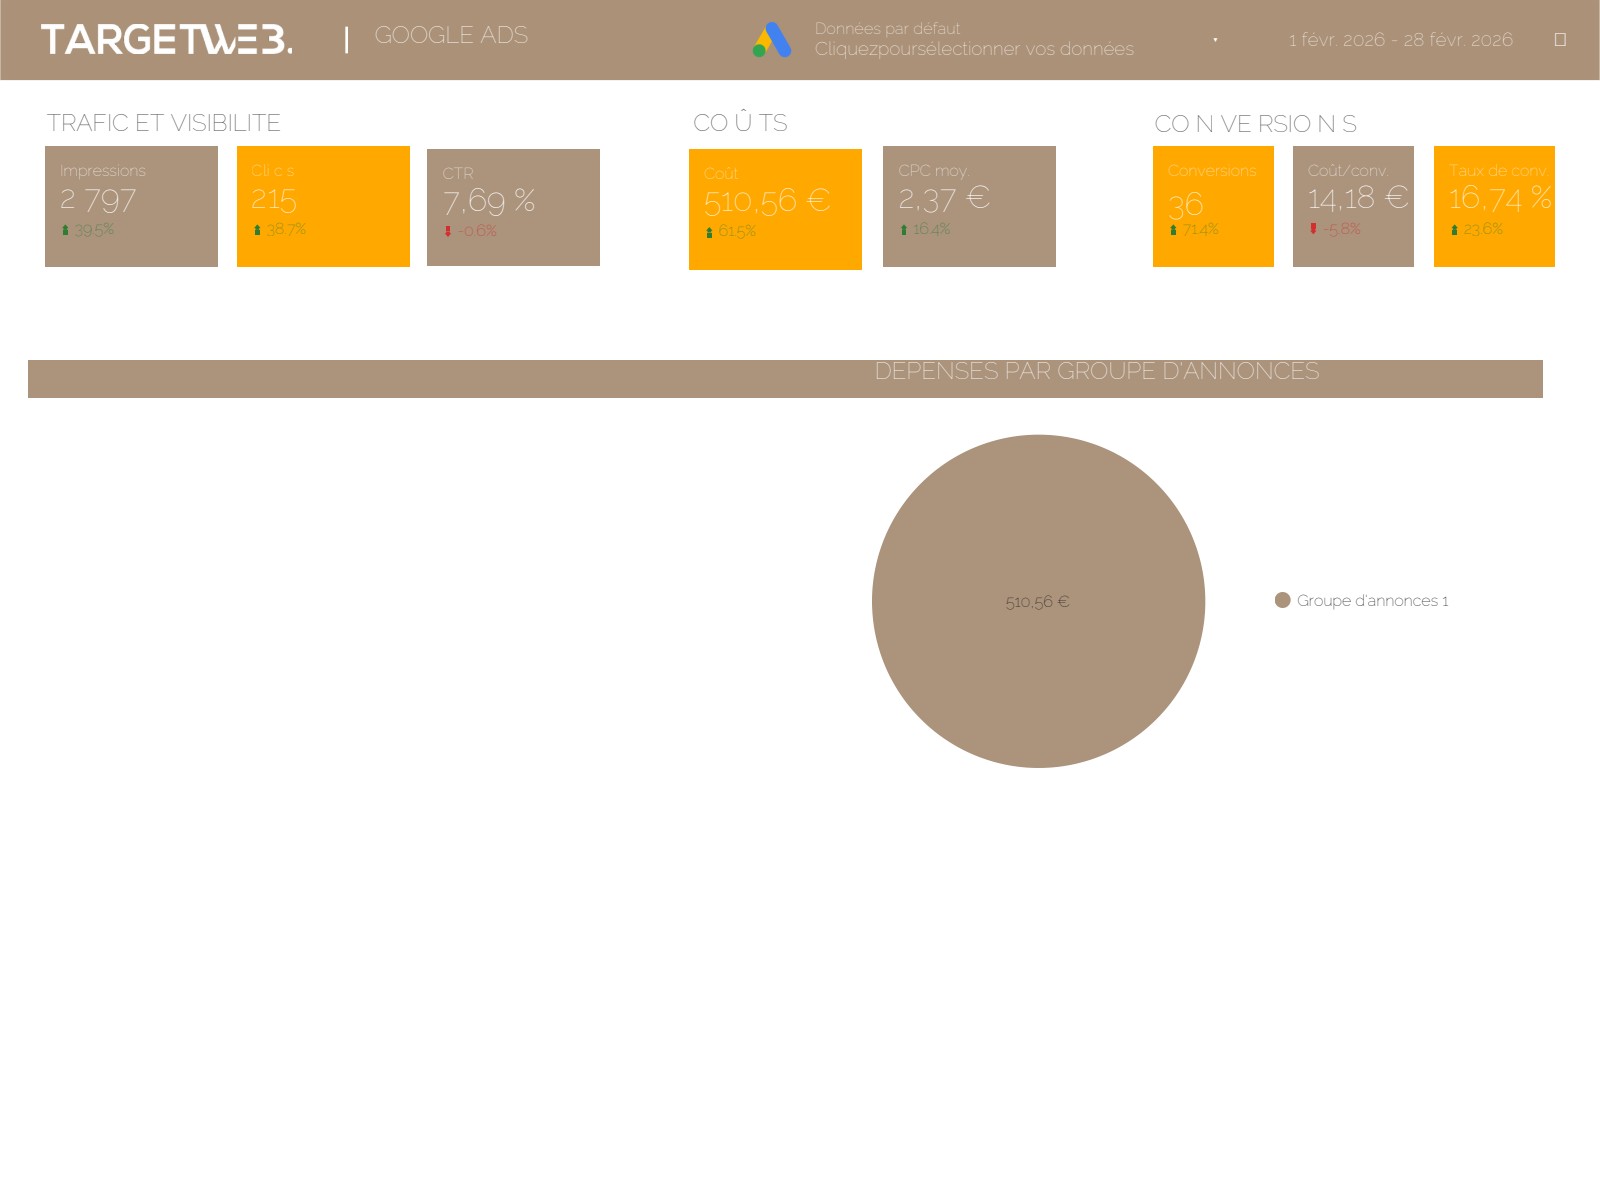Select the CPC moy. 2,37 € scorecard
Viewport: 1600px width, 1200px height.
(969, 206)
